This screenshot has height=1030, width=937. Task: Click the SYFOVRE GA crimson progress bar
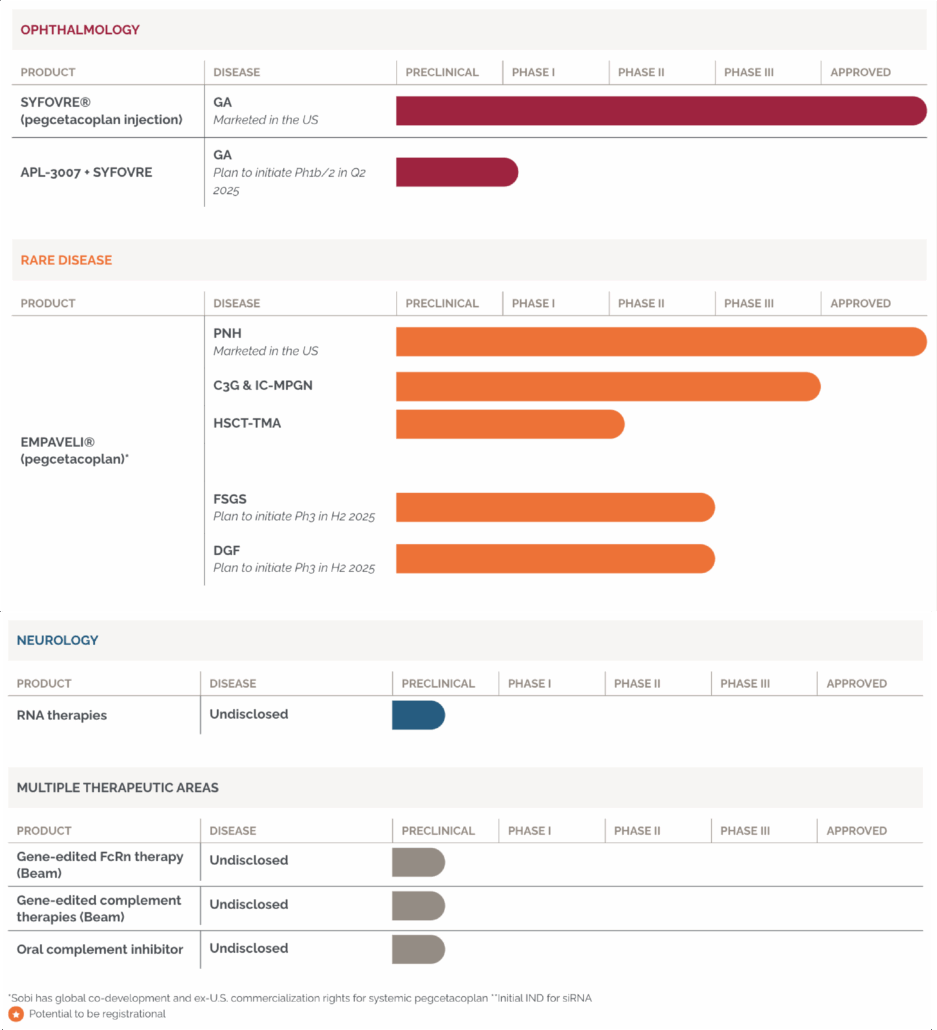[x=660, y=111]
